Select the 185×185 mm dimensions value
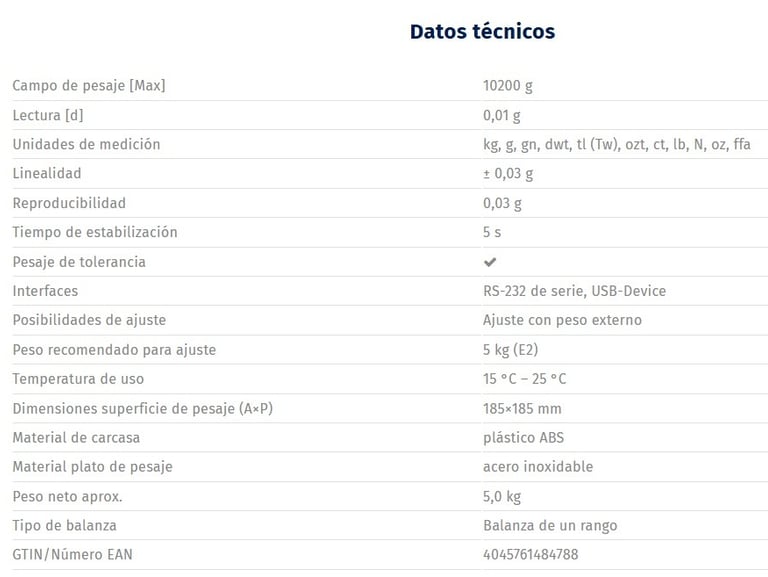Screen dimensions: 768x577 (522, 408)
